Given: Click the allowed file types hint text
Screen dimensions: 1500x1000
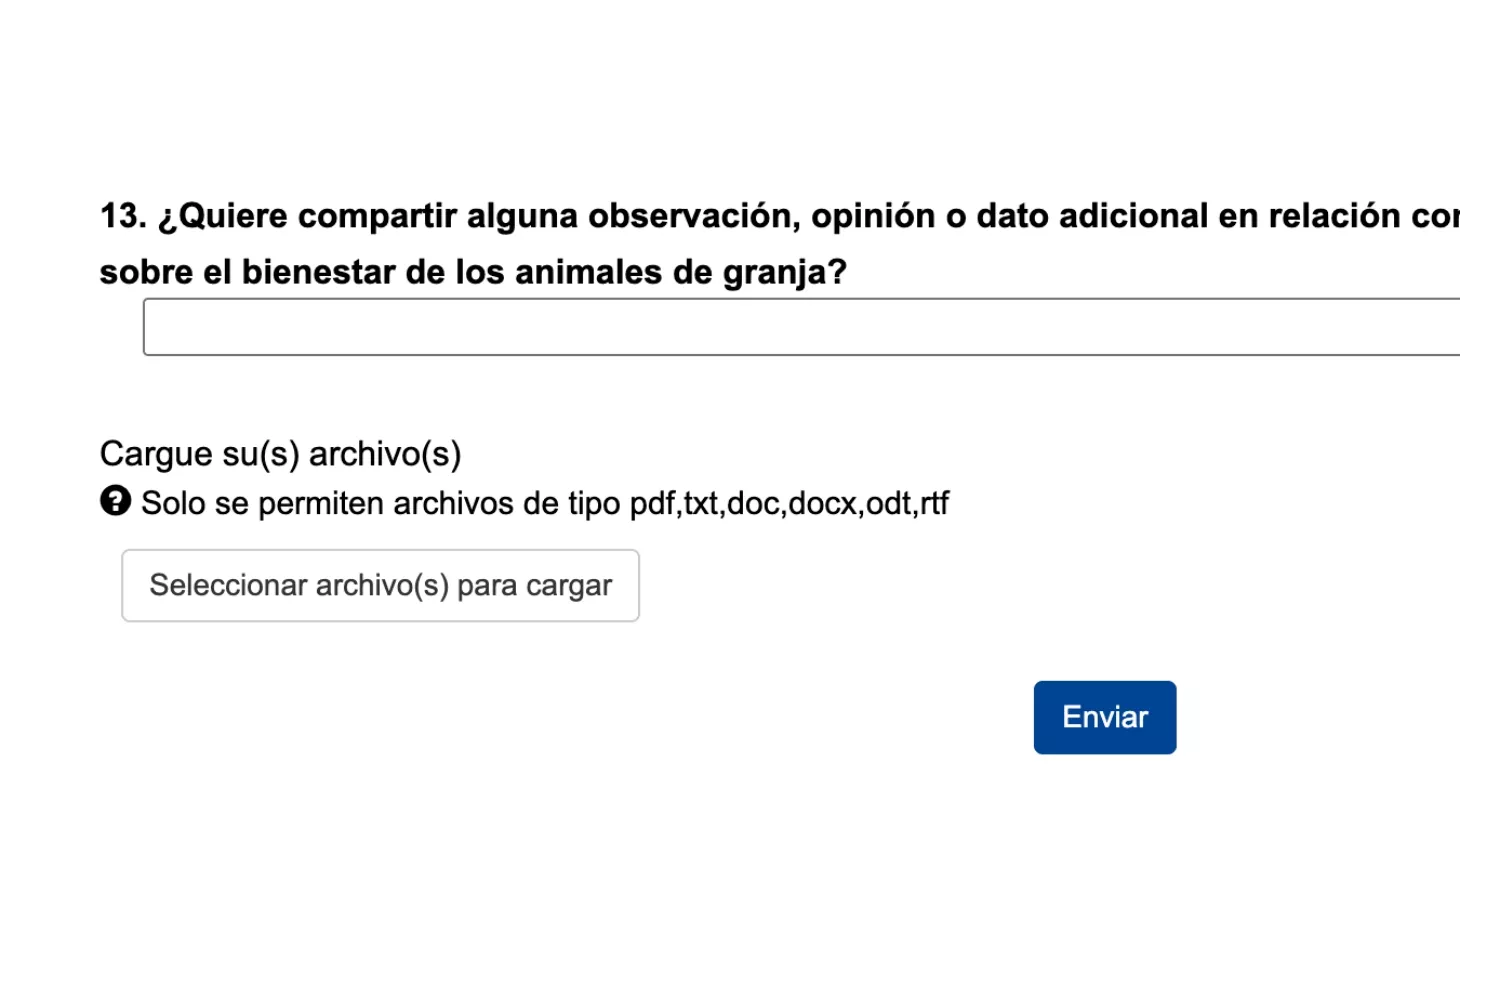Looking at the screenshot, I should pyautogui.click(x=544, y=503).
